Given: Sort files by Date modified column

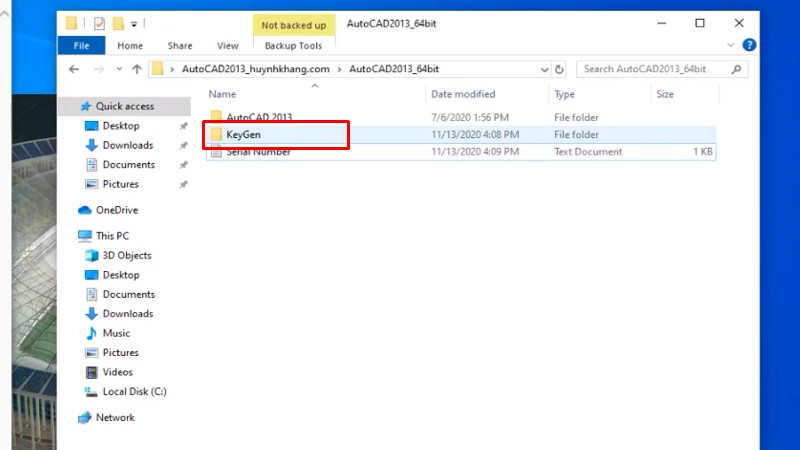Looking at the screenshot, I should pyautogui.click(x=463, y=94).
